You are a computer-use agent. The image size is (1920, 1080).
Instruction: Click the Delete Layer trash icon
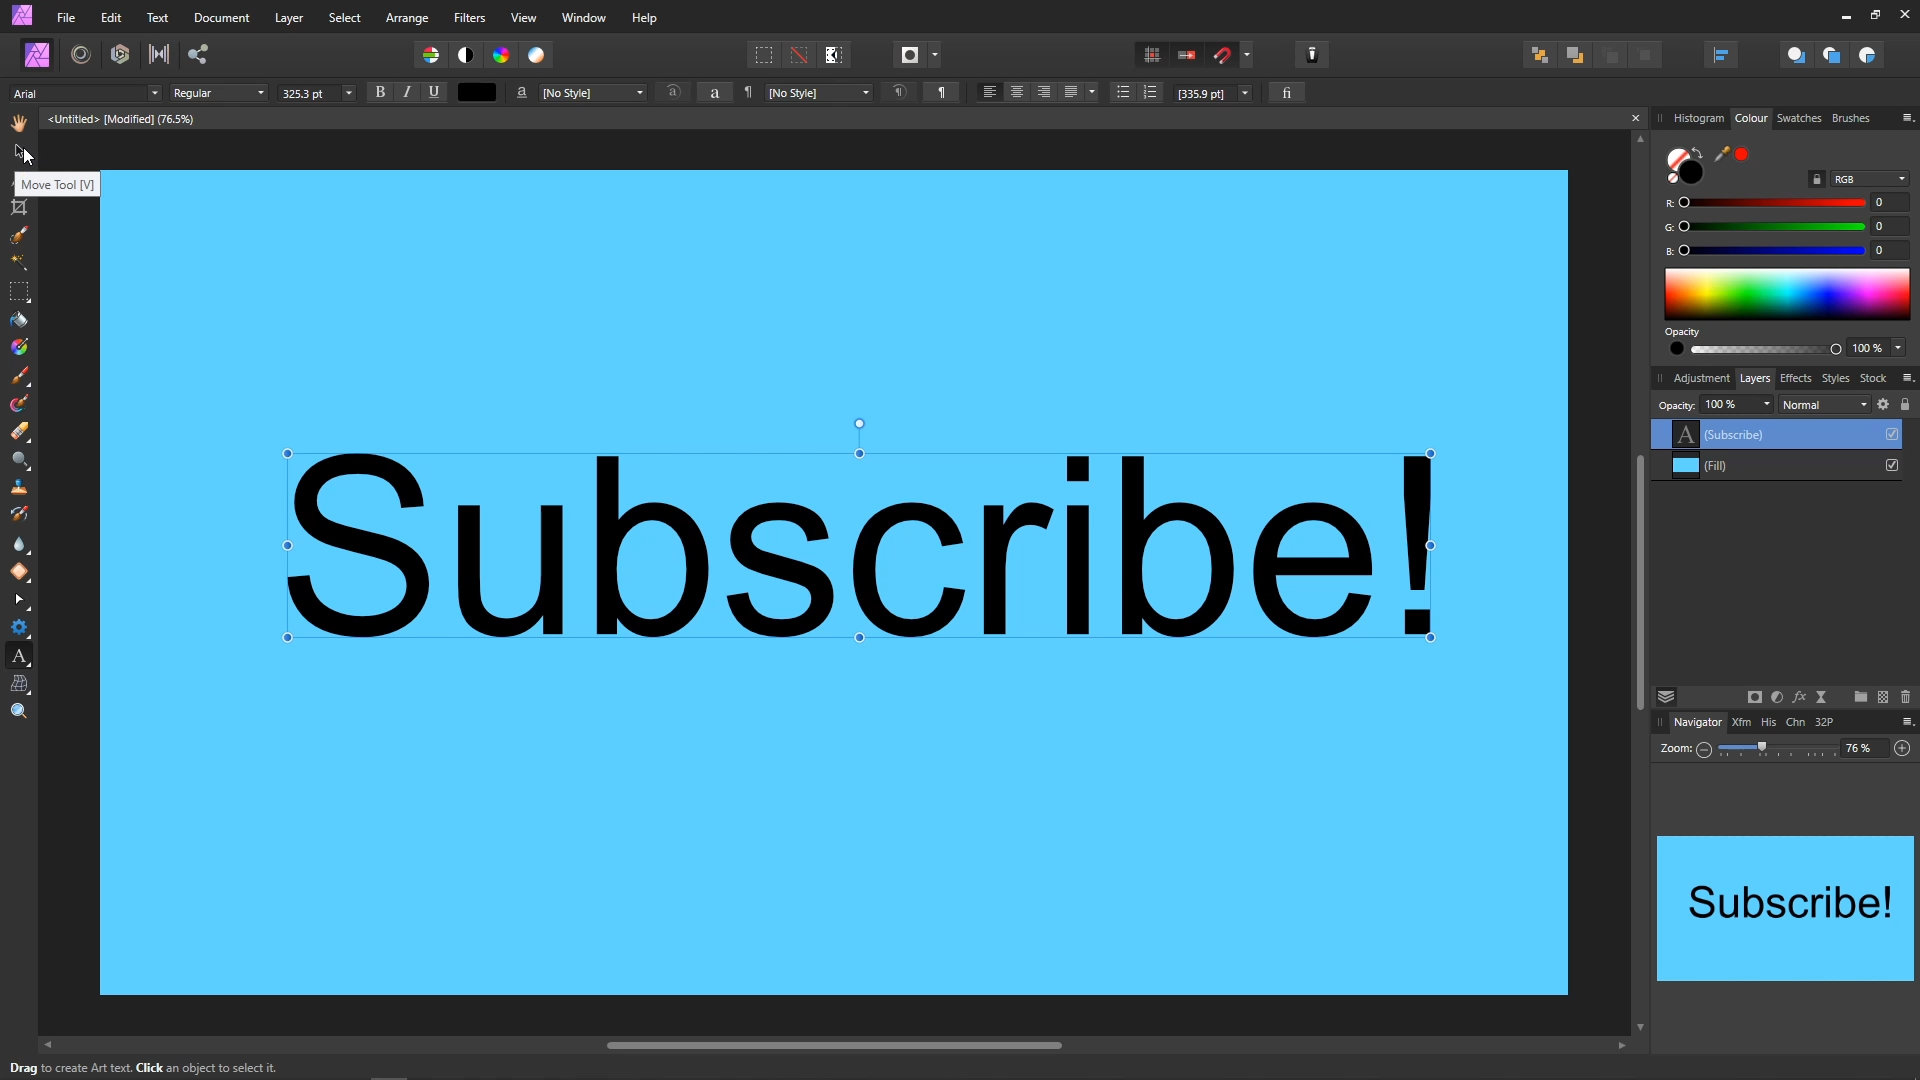[x=1905, y=697]
